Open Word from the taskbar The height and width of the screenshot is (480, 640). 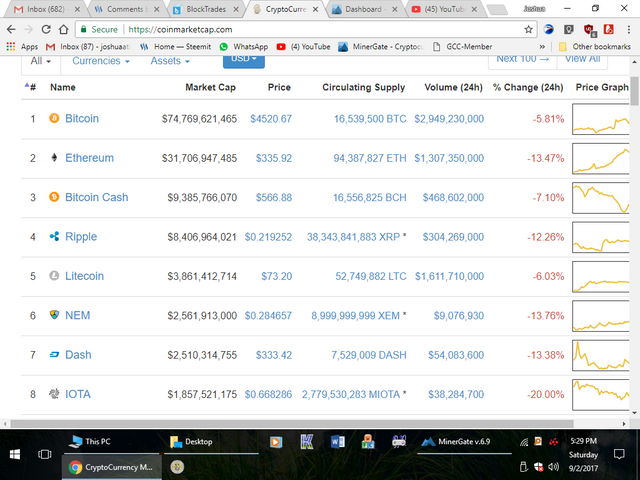click(338, 442)
